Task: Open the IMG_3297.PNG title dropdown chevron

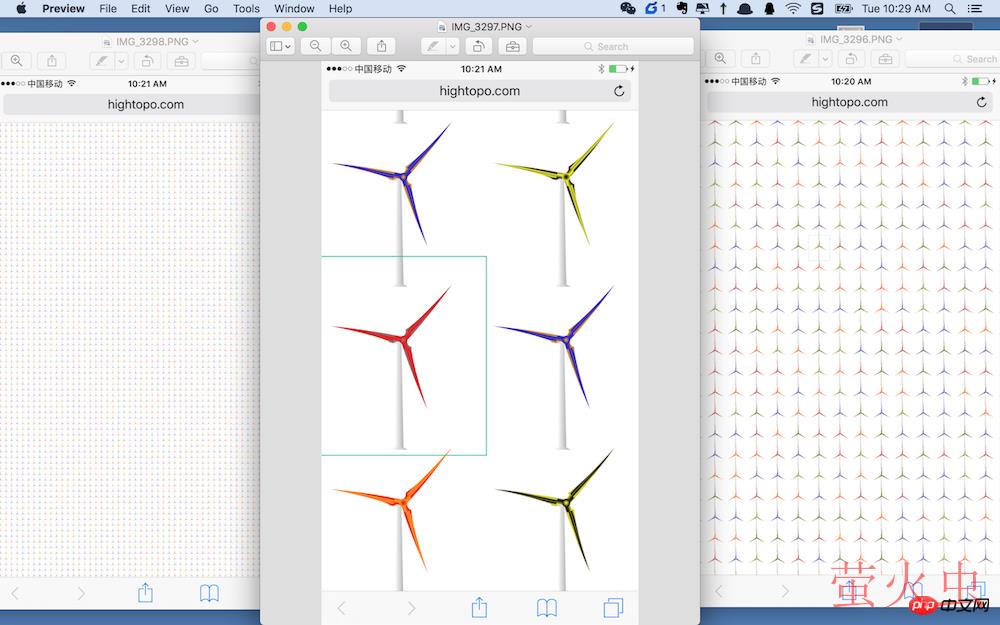Action: [x=529, y=26]
